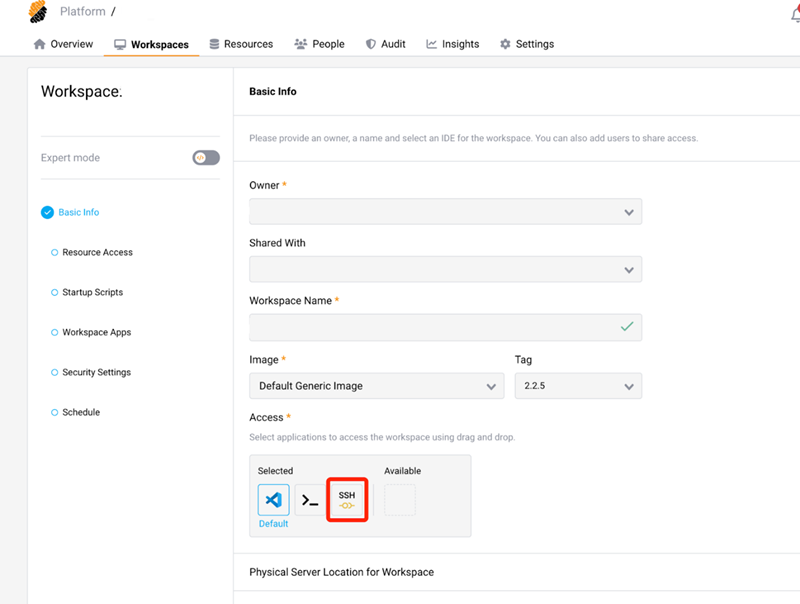Click the Settings gear icon

(x=505, y=44)
